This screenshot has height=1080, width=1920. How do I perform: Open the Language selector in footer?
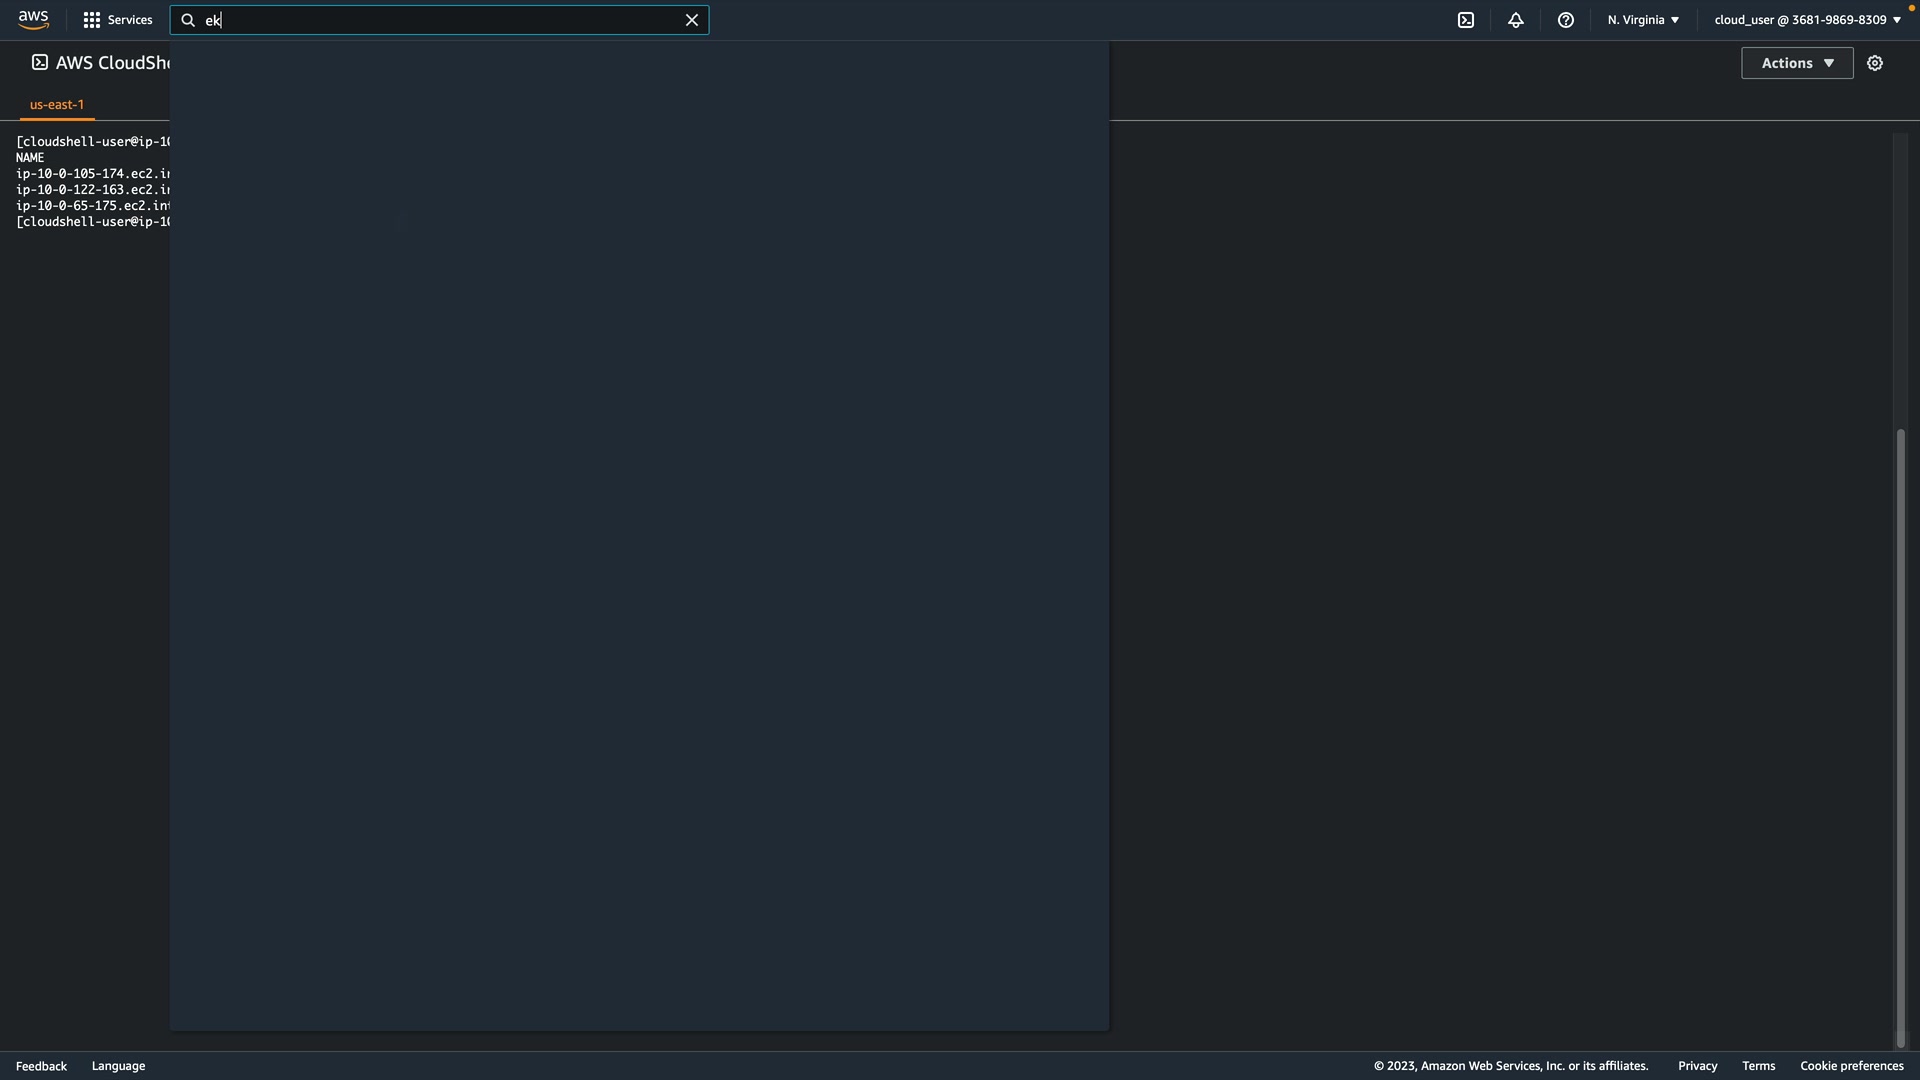[118, 1066]
